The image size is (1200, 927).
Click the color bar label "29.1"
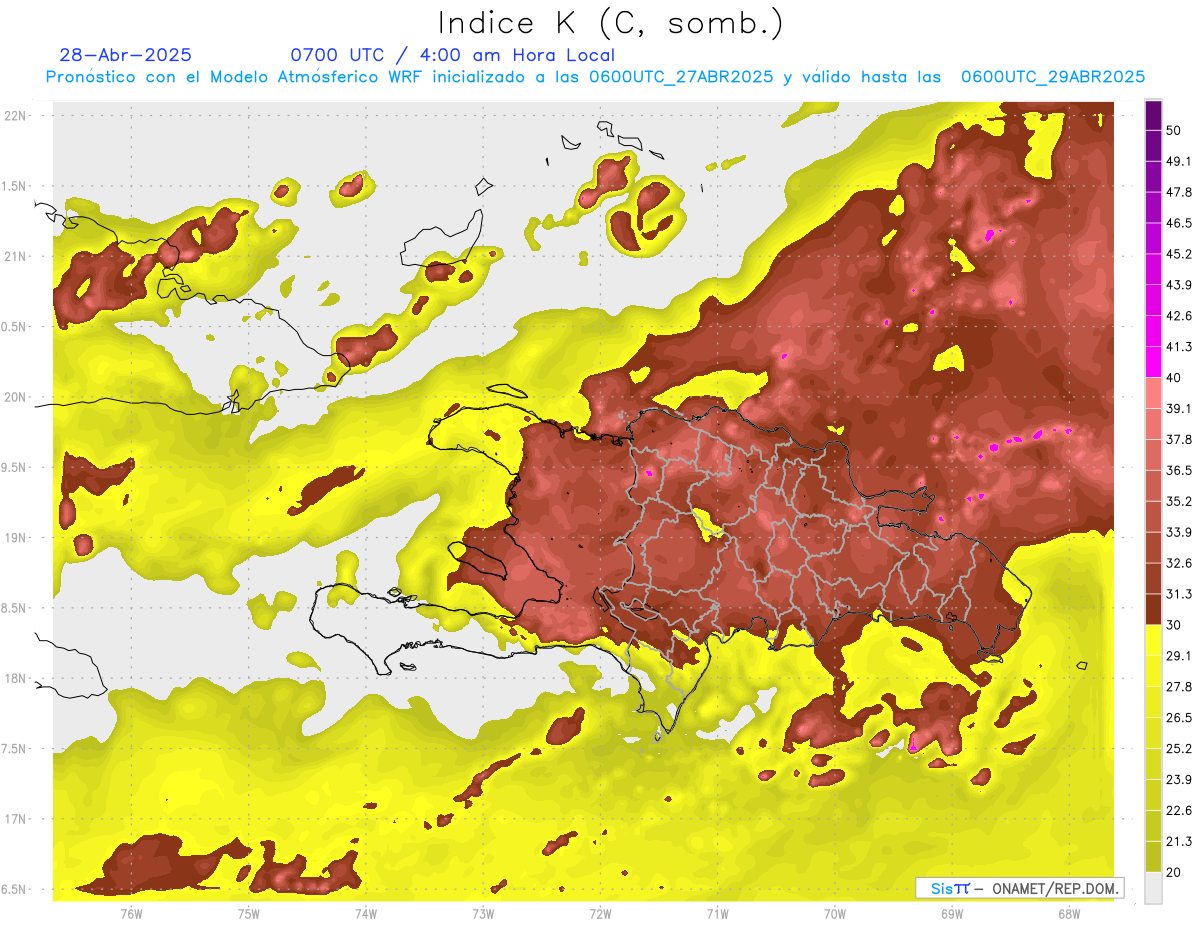click(1179, 655)
